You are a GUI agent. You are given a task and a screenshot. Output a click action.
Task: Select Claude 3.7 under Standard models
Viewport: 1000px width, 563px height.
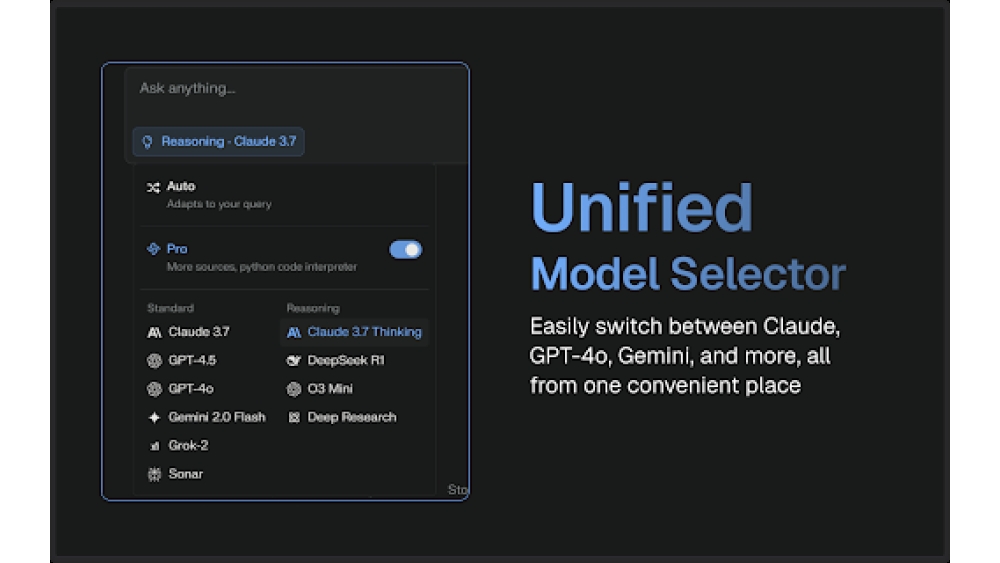[x=198, y=332]
